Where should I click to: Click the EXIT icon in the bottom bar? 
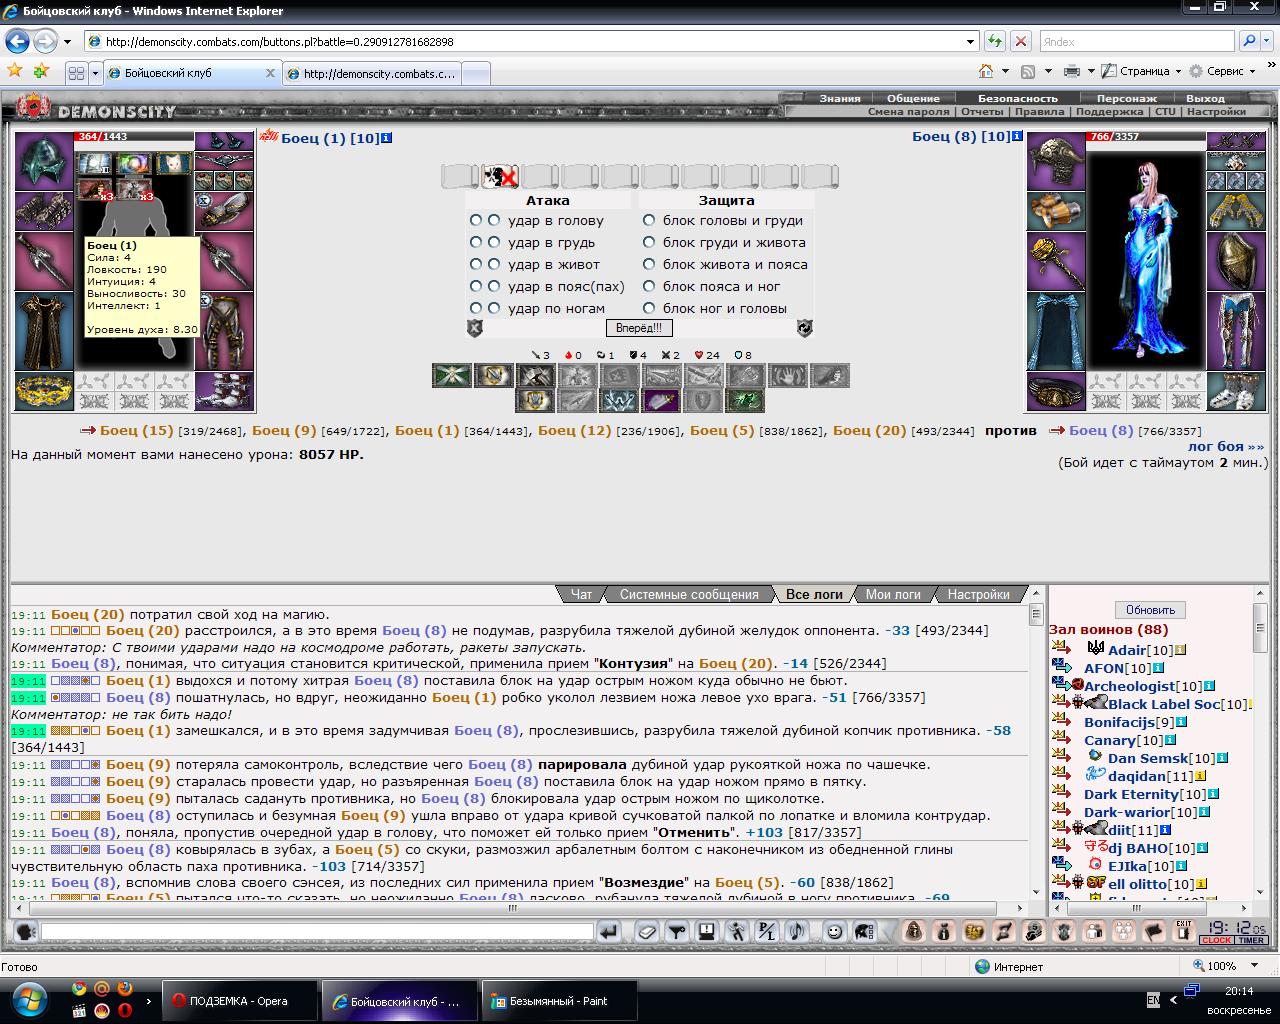[1184, 932]
